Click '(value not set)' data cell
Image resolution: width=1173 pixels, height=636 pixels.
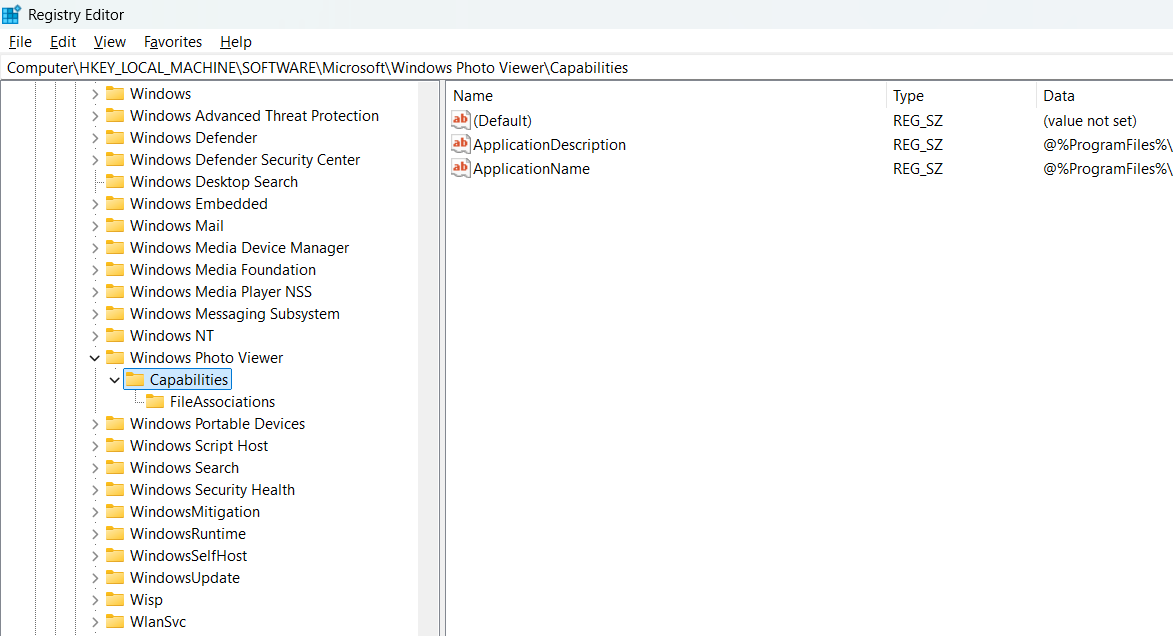click(x=1090, y=121)
